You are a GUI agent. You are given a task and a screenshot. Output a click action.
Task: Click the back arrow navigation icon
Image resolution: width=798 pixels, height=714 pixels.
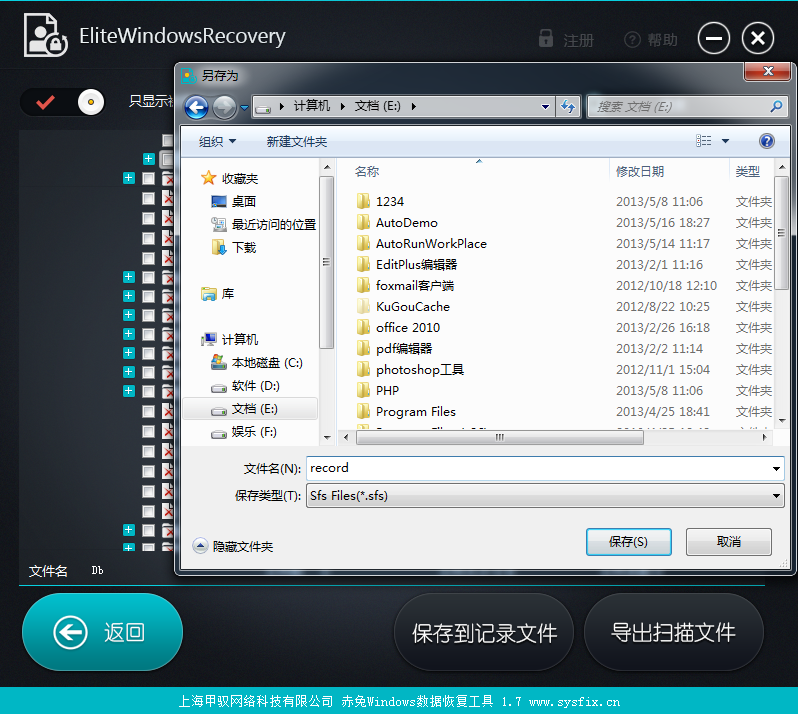click(196, 107)
